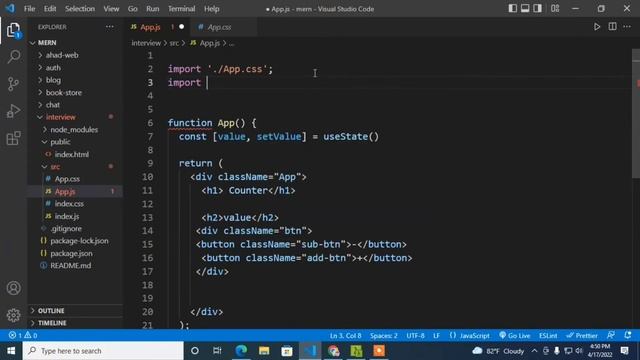Toggle the primary side bar layout icon
Image resolution: width=640 pixels, height=360 pixels.
(513, 9)
